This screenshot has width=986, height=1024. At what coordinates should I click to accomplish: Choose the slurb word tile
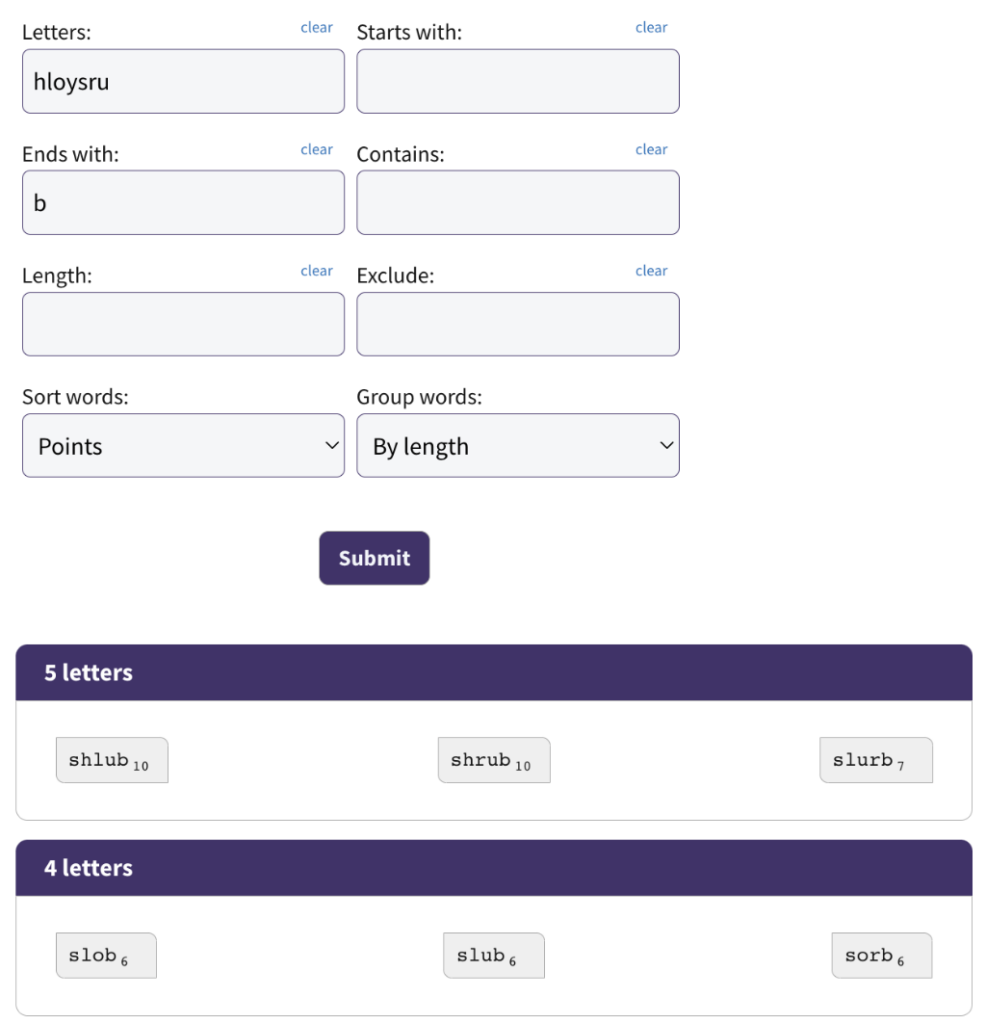876,760
